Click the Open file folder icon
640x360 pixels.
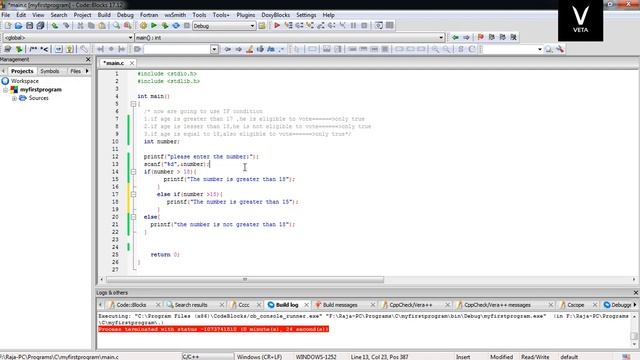point(19,26)
